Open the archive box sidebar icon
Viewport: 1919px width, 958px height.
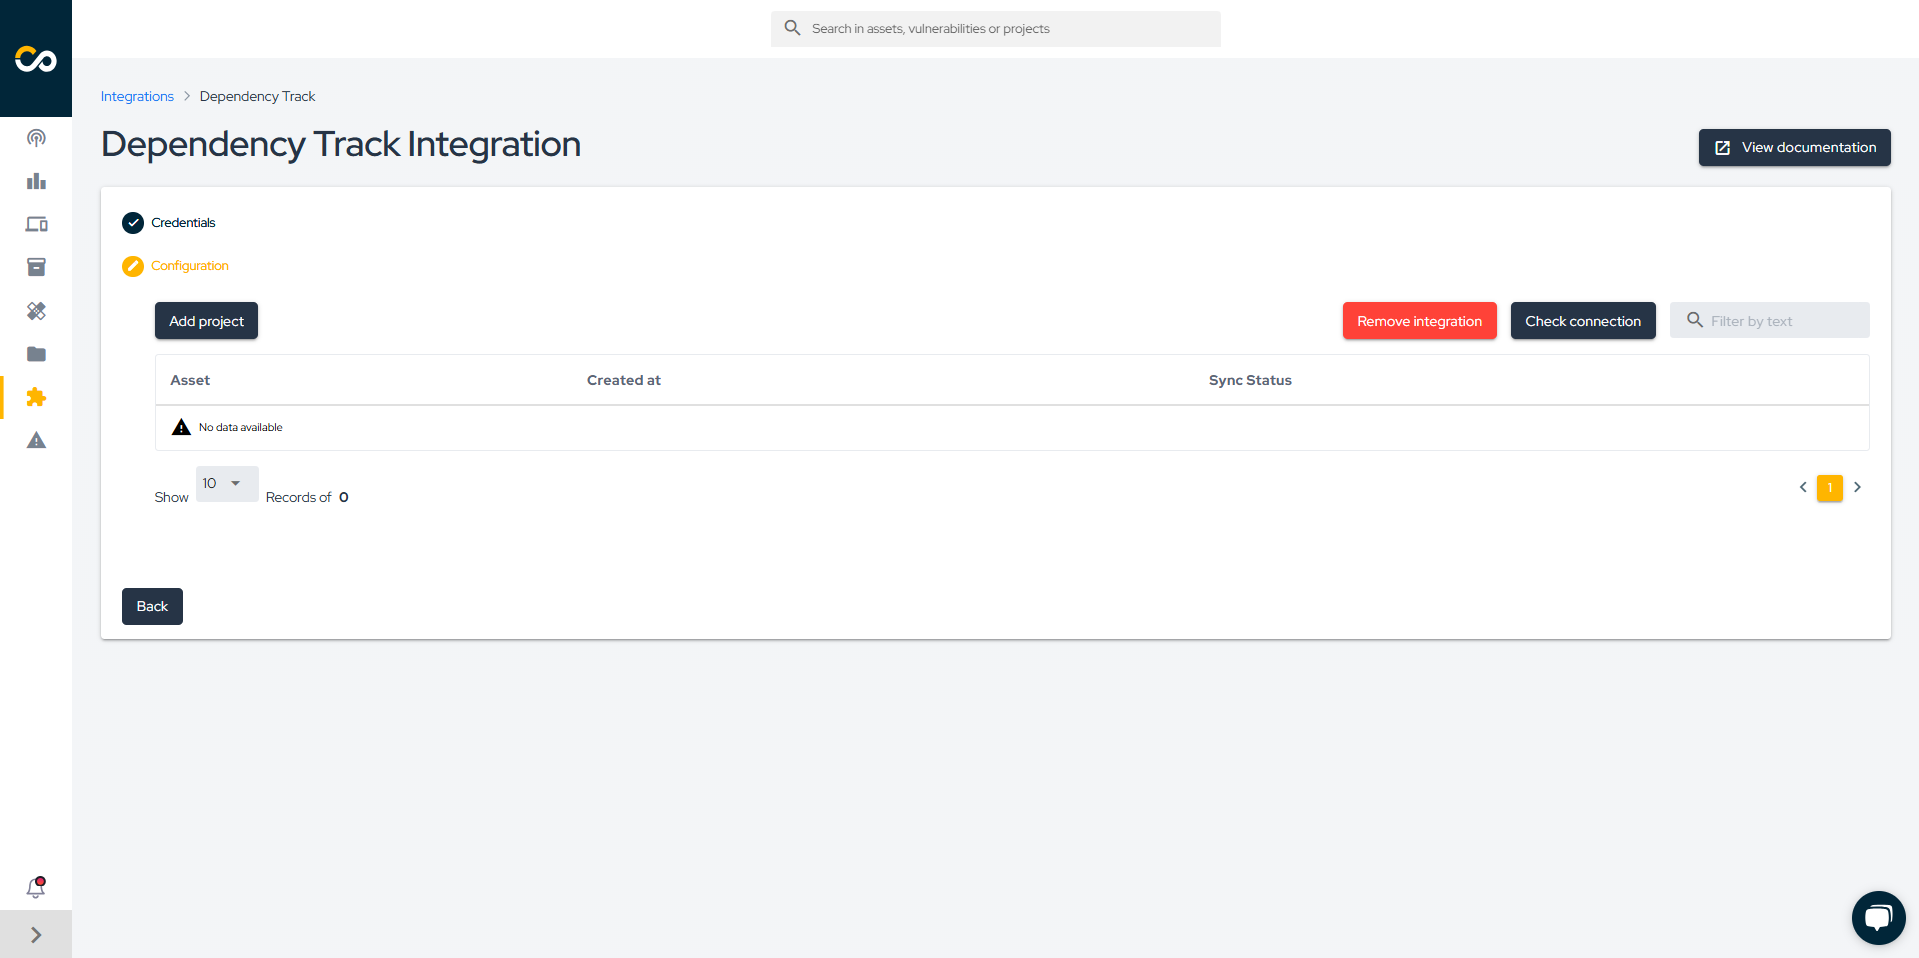point(36,267)
